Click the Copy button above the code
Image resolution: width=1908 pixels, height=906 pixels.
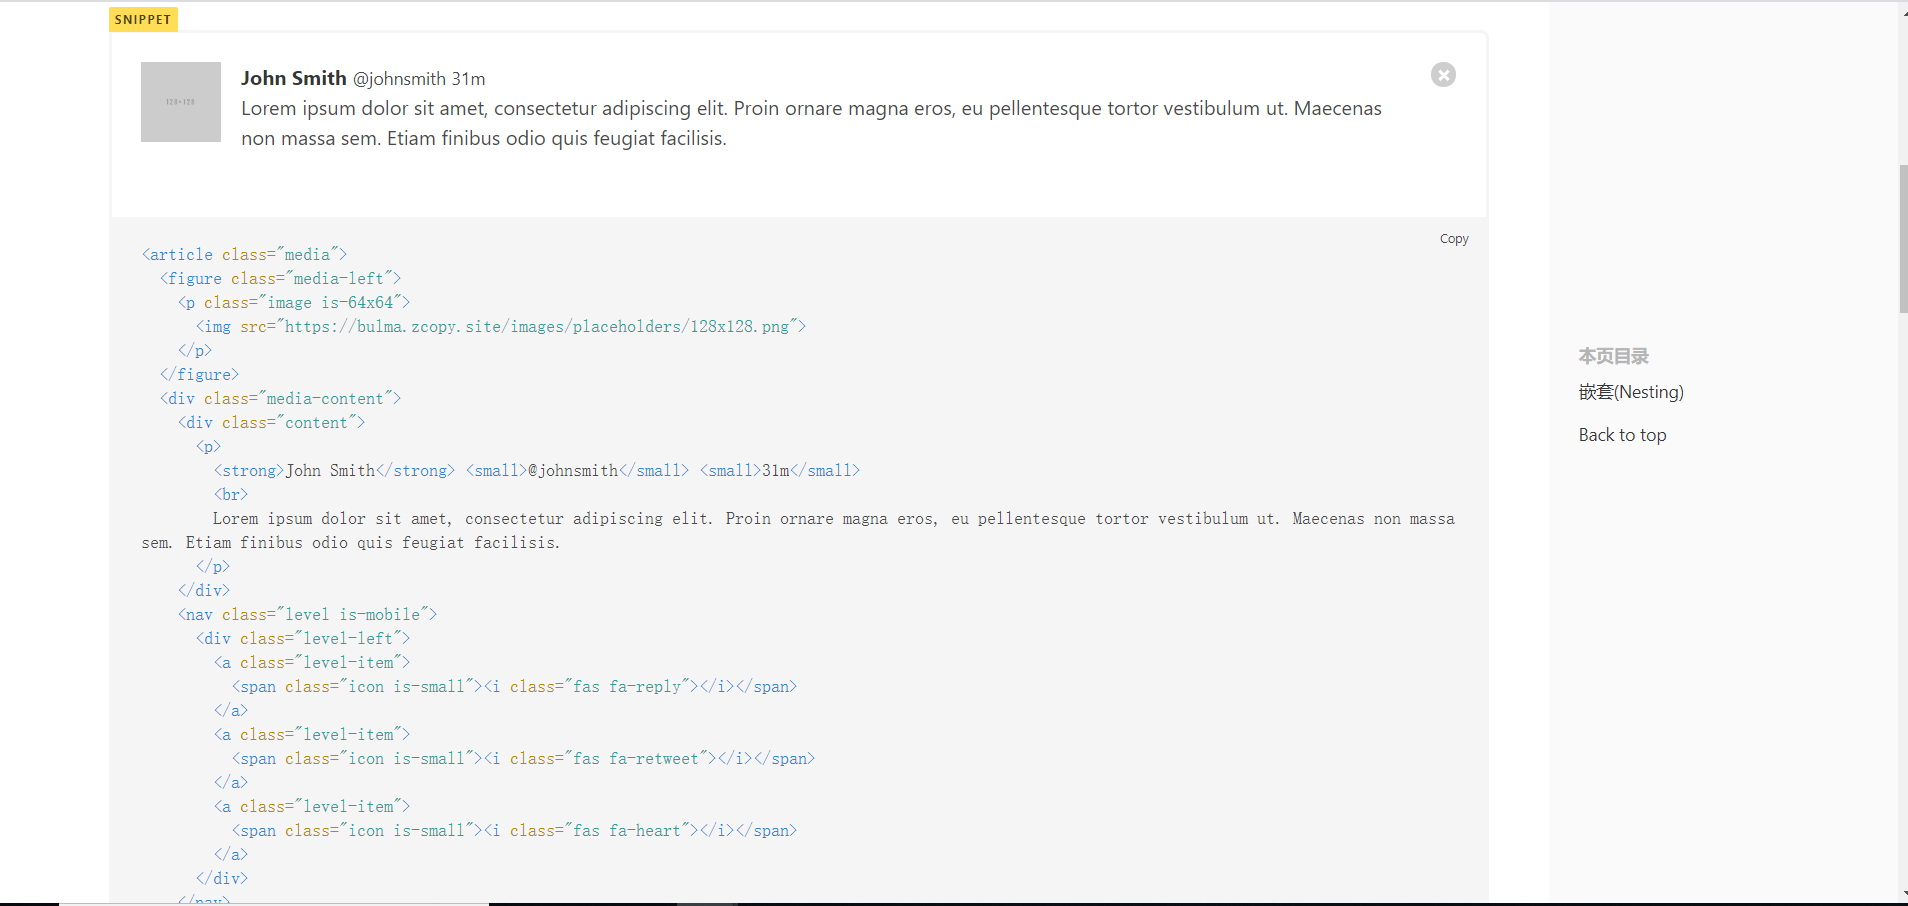[1453, 239]
